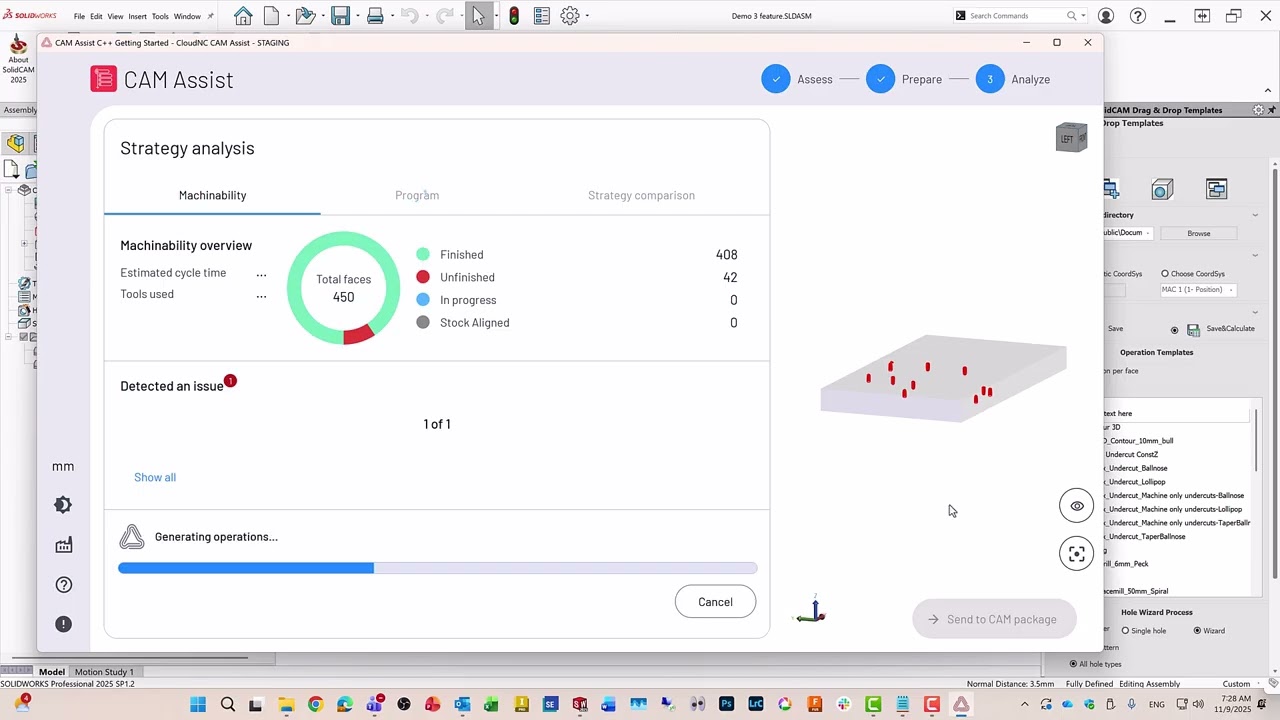Open the Insert menu
Screen dimensions: 1280x720
(x=137, y=16)
